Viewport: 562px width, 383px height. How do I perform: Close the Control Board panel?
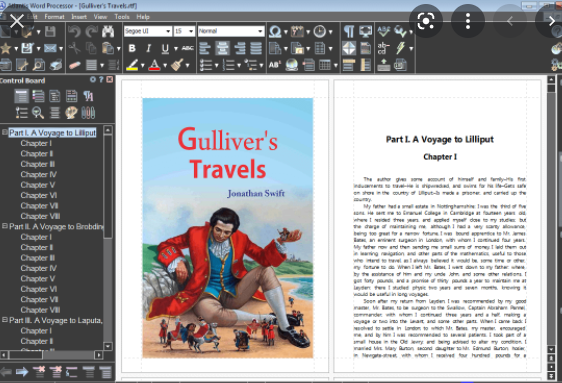[110, 80]
